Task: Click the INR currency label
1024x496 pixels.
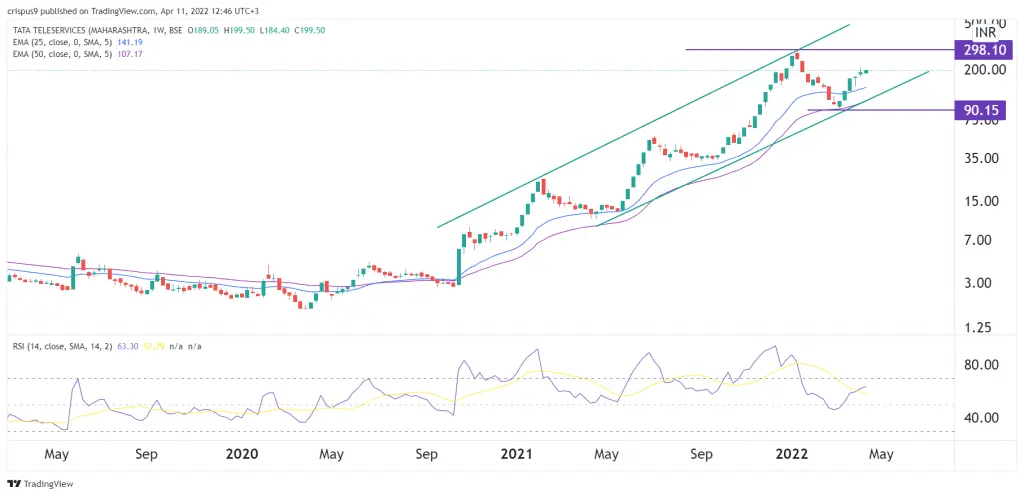Action: (985, 33)
